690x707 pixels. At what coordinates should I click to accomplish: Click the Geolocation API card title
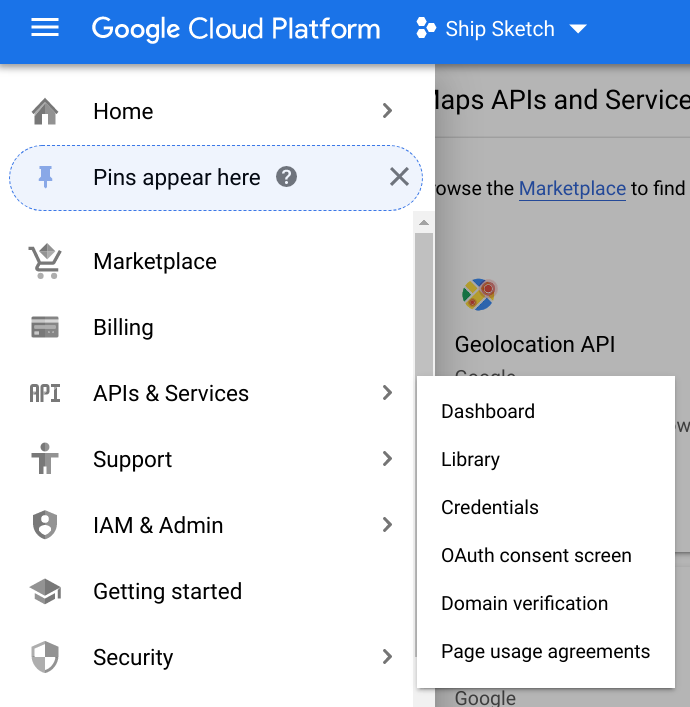pyautogui.click(x=534, y=344)
